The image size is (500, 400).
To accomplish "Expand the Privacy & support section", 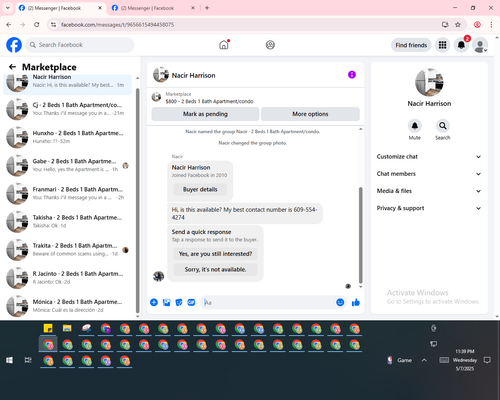I will click(429, 208).
